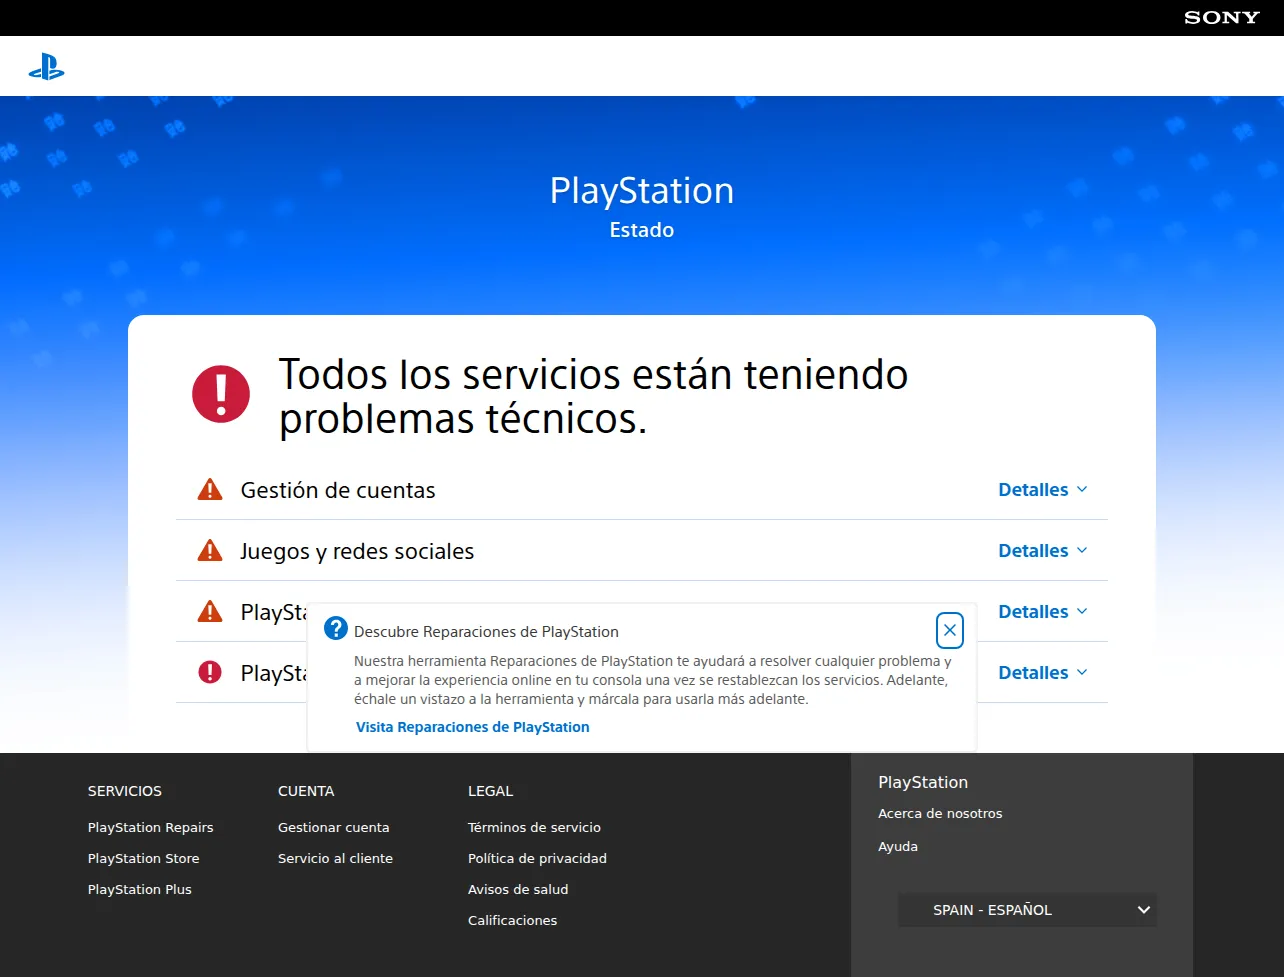Open PlayStation Repairs footer link

pos(151,828)
